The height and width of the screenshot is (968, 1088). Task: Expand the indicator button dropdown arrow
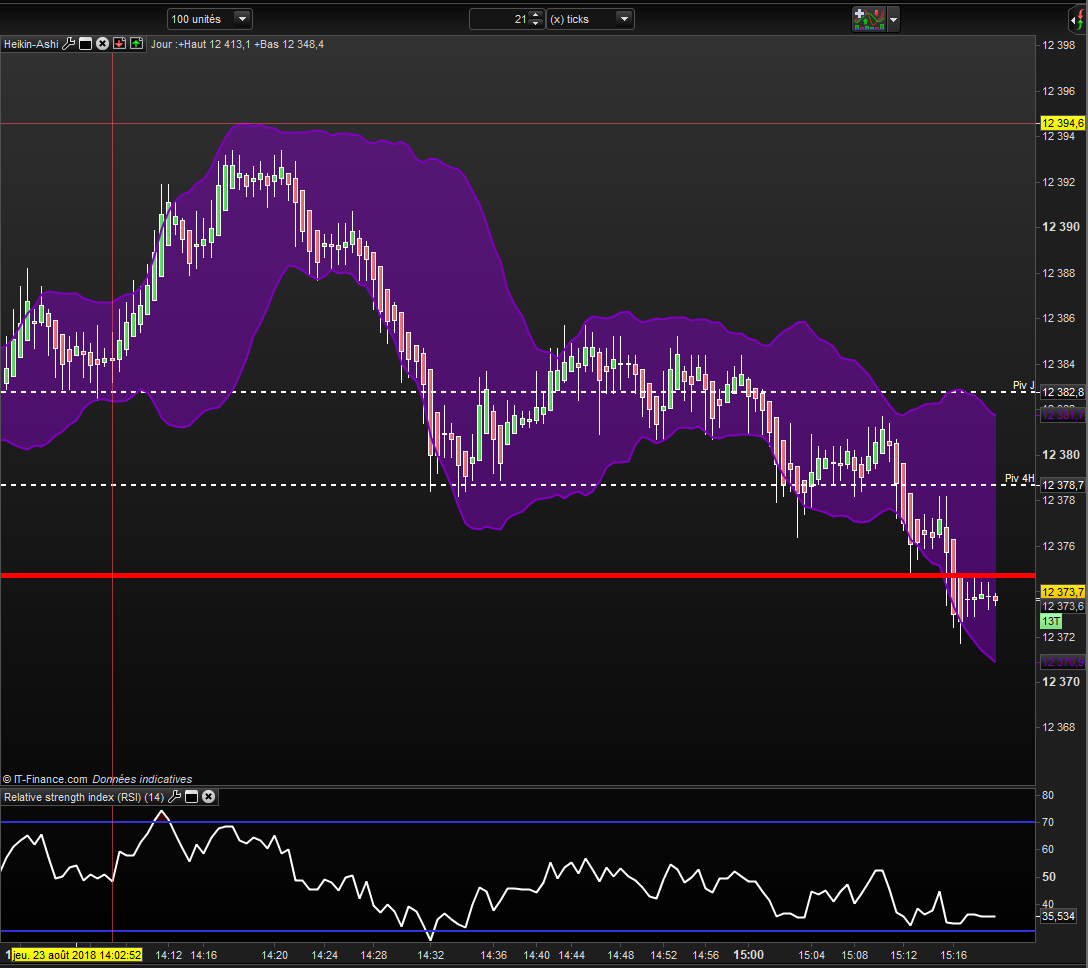point(893,19)
